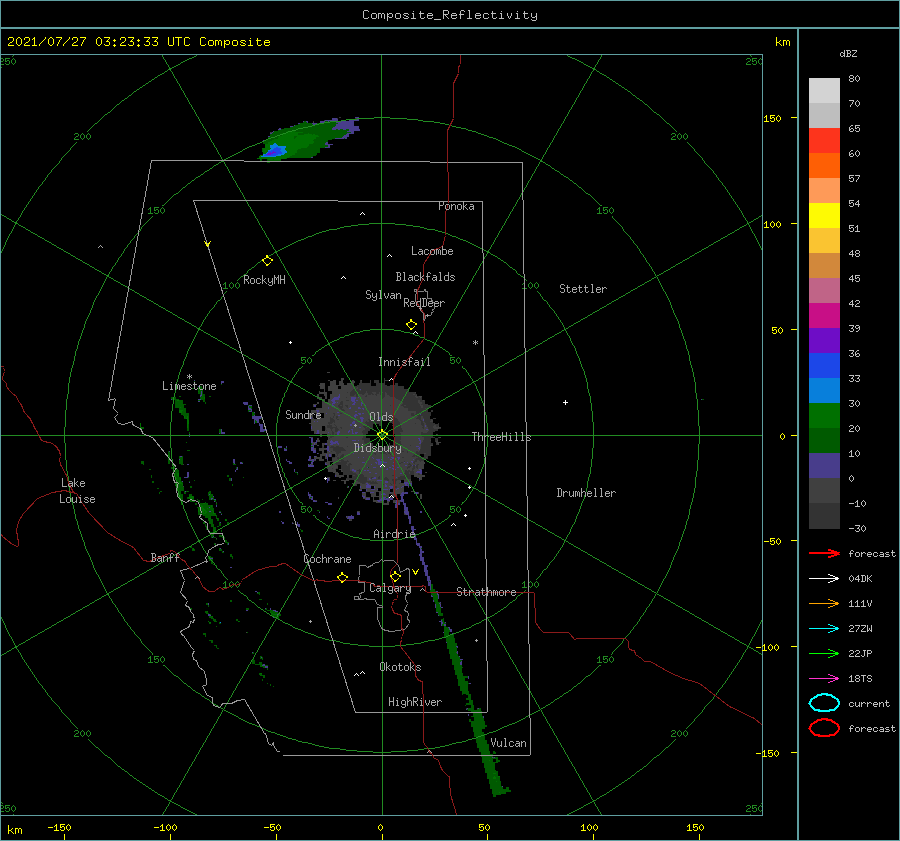Click the Banff label on map
The image size is (900, 841).
[x=165, y=557]
